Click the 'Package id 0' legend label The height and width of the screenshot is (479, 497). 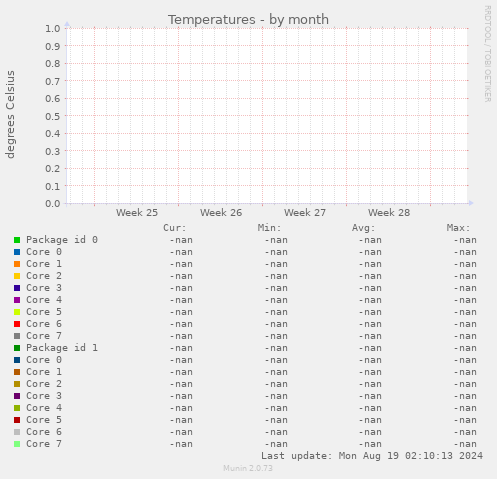62,240
